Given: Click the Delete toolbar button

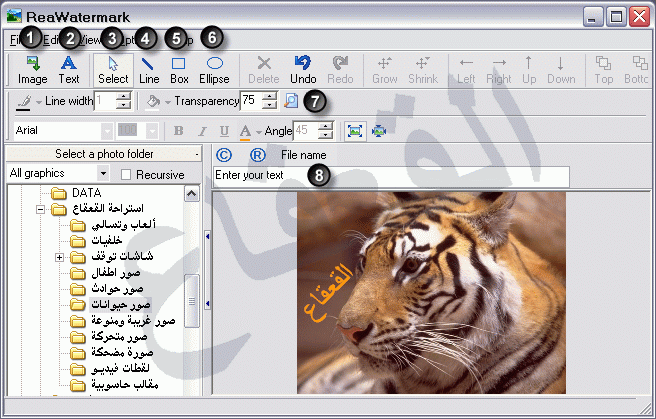Looking at the screenshot, I should point(264,70).
